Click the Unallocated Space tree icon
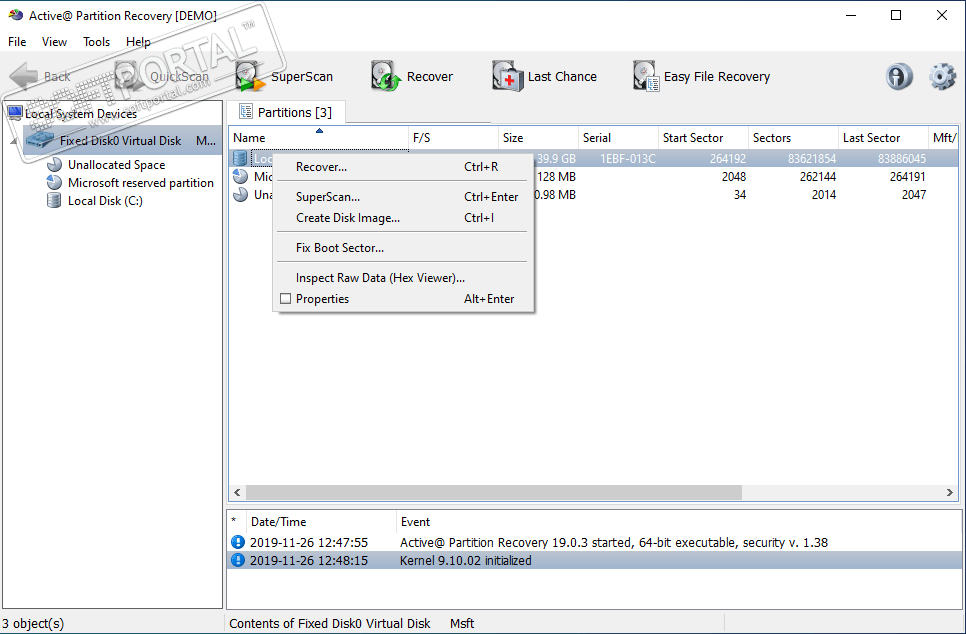966x634 pixels. (x=55, y=165)
